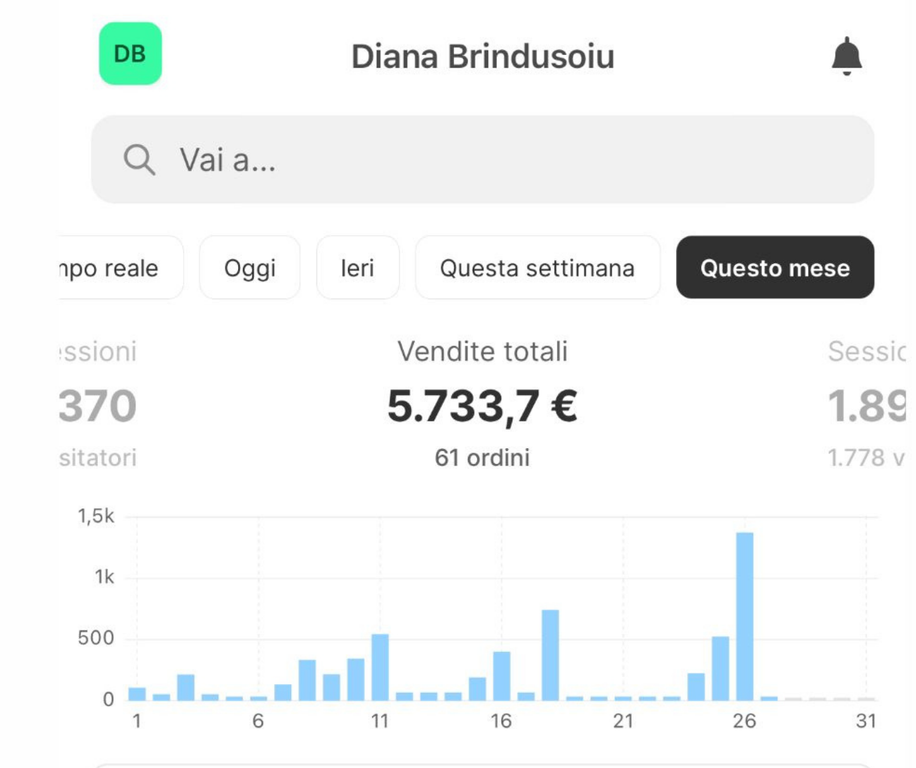Open the Vendite totali heading

pyautogui.click(x=482, y=351)
